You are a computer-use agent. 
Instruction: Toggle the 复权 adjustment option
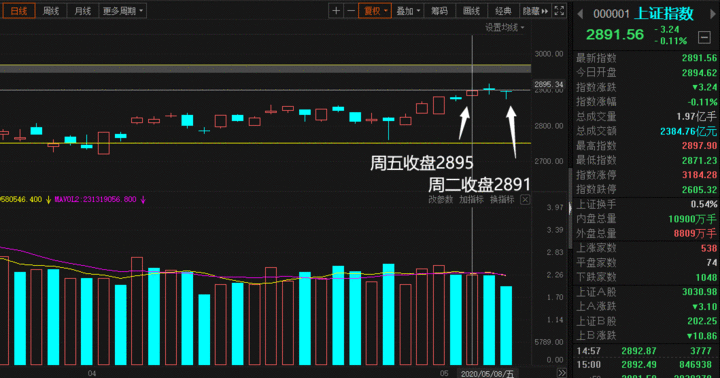coord(375,11)
